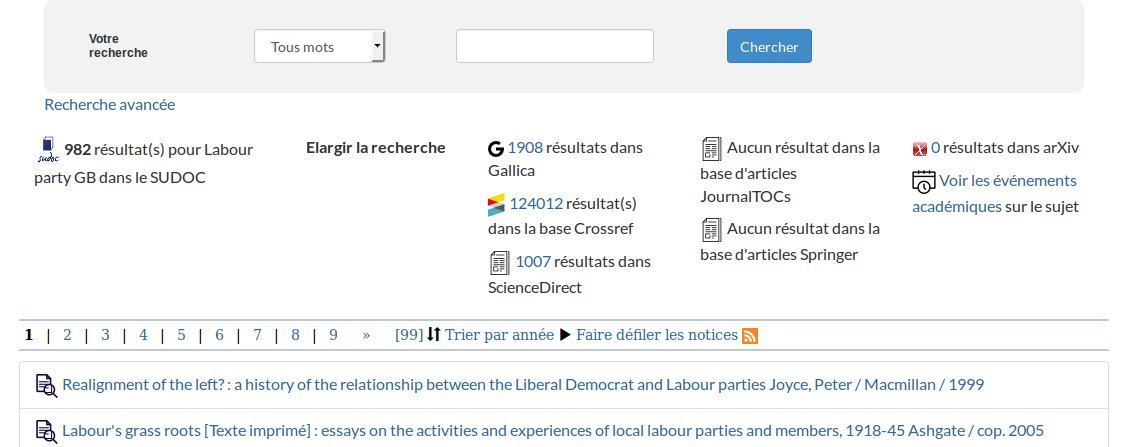This screenshot has width=1127, height=447.
Task: Open the 1908 Gallica results link
Action: click(525, 148)
